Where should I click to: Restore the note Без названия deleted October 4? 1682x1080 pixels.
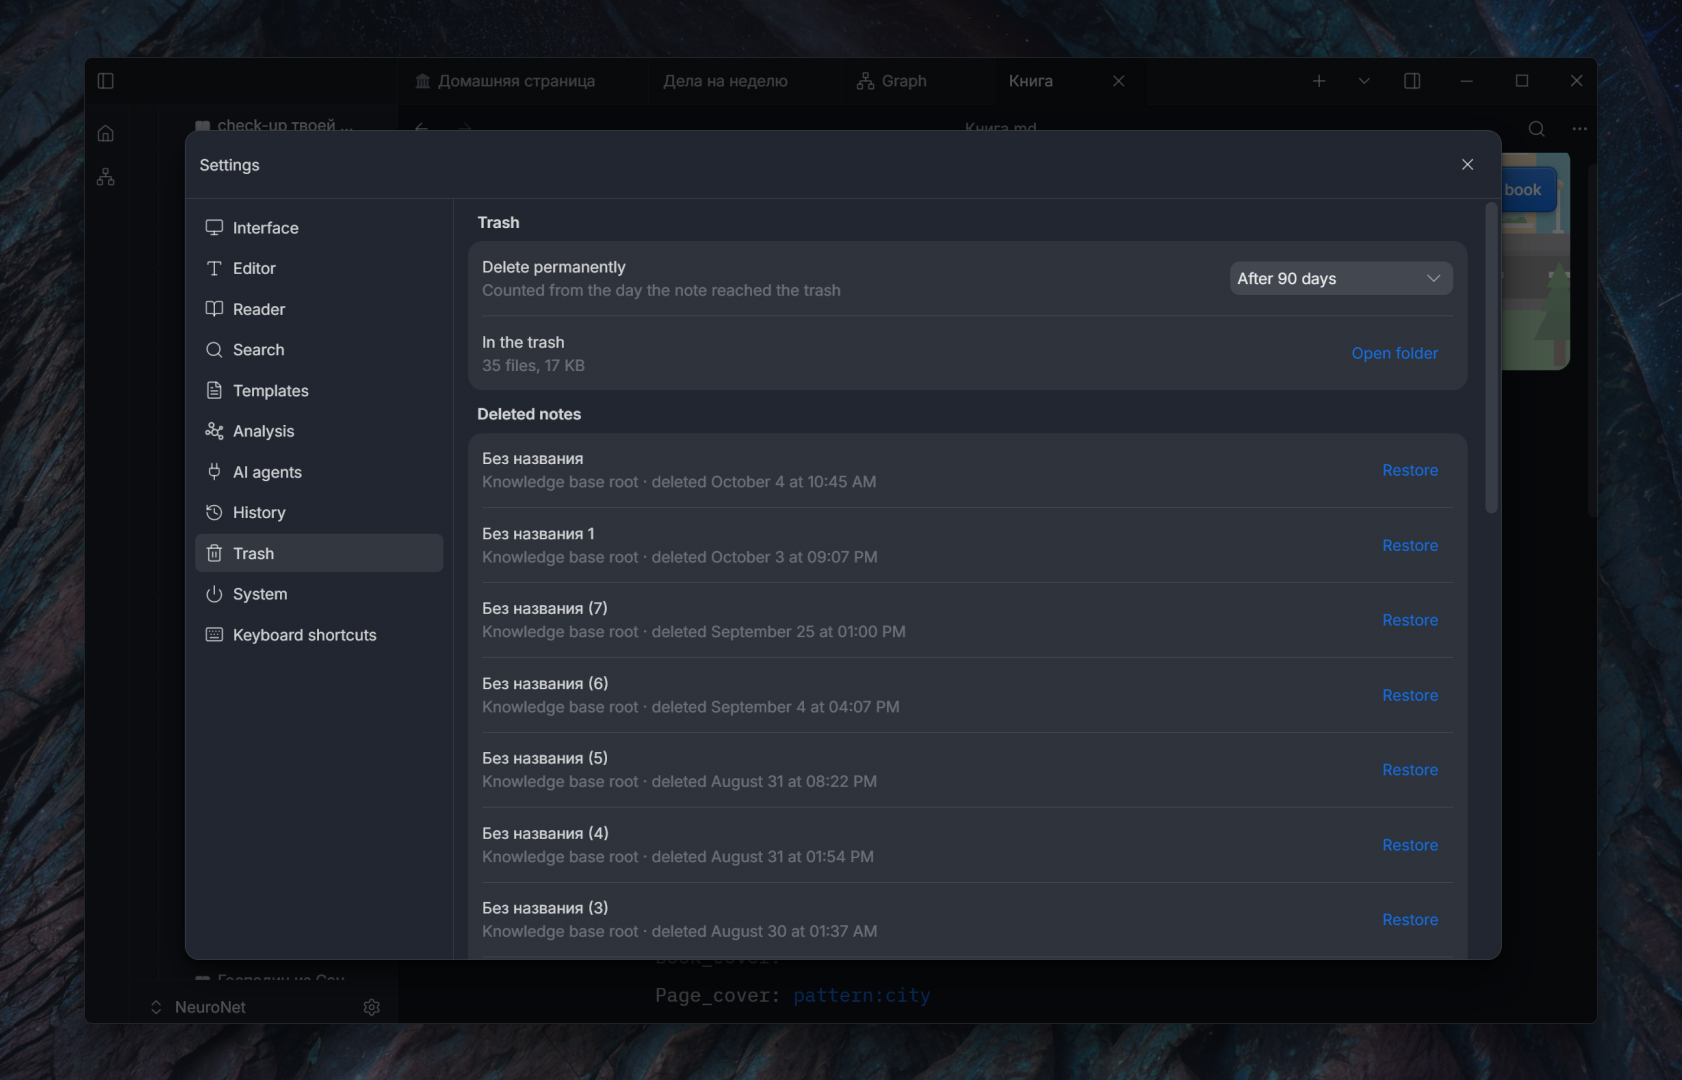(1410, 470)
